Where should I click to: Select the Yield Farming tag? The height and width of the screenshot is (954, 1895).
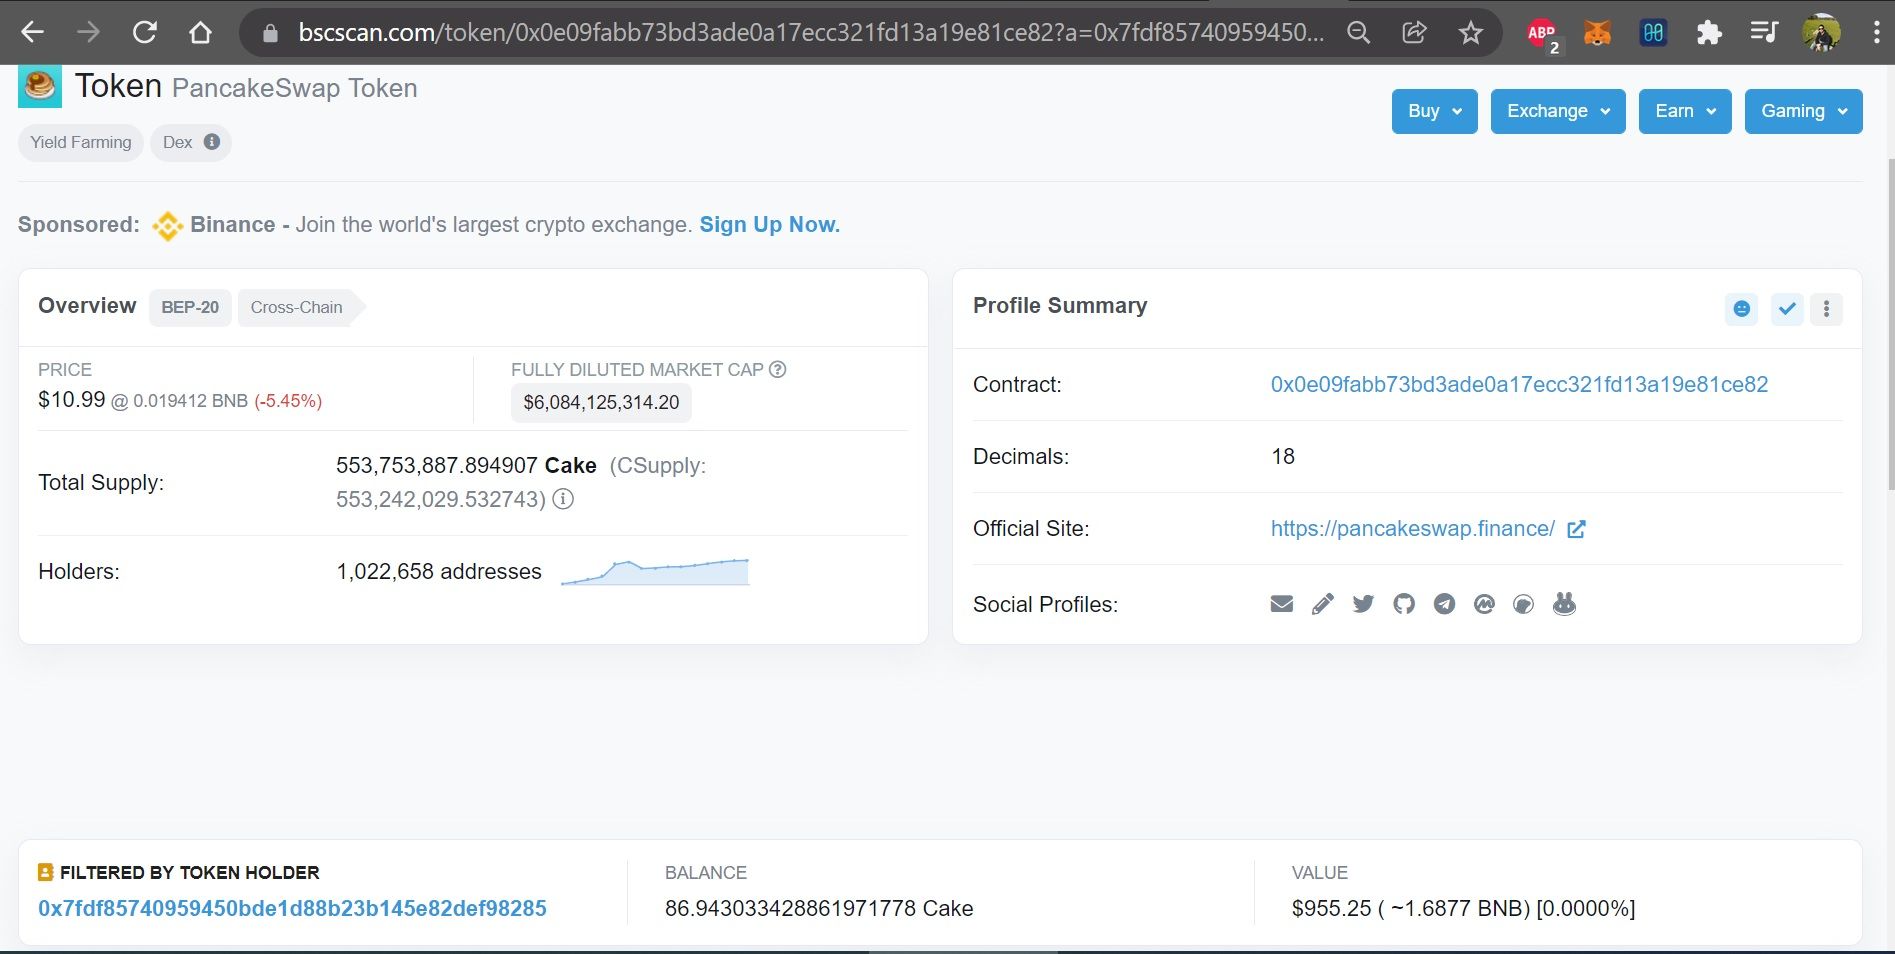pos(81,142)
